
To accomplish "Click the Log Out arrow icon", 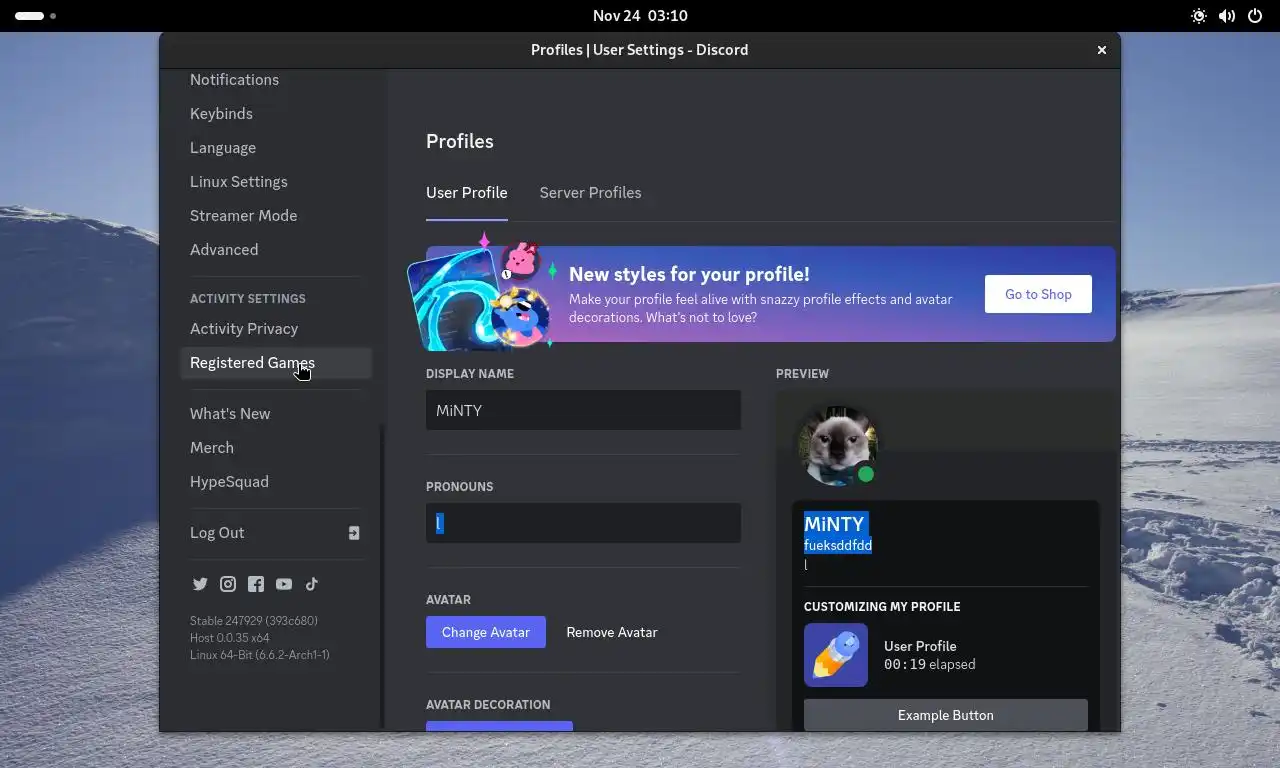I will coord(354,533).
